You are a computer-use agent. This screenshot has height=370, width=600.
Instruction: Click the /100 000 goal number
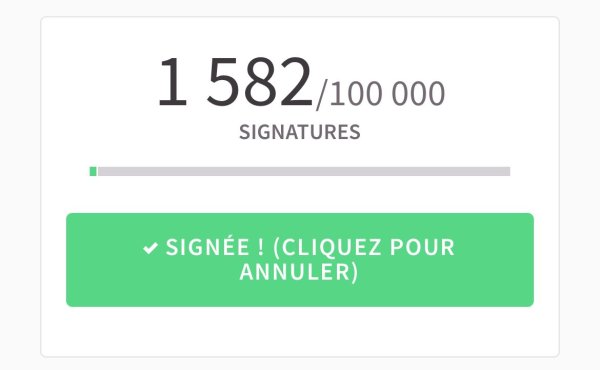380,94
